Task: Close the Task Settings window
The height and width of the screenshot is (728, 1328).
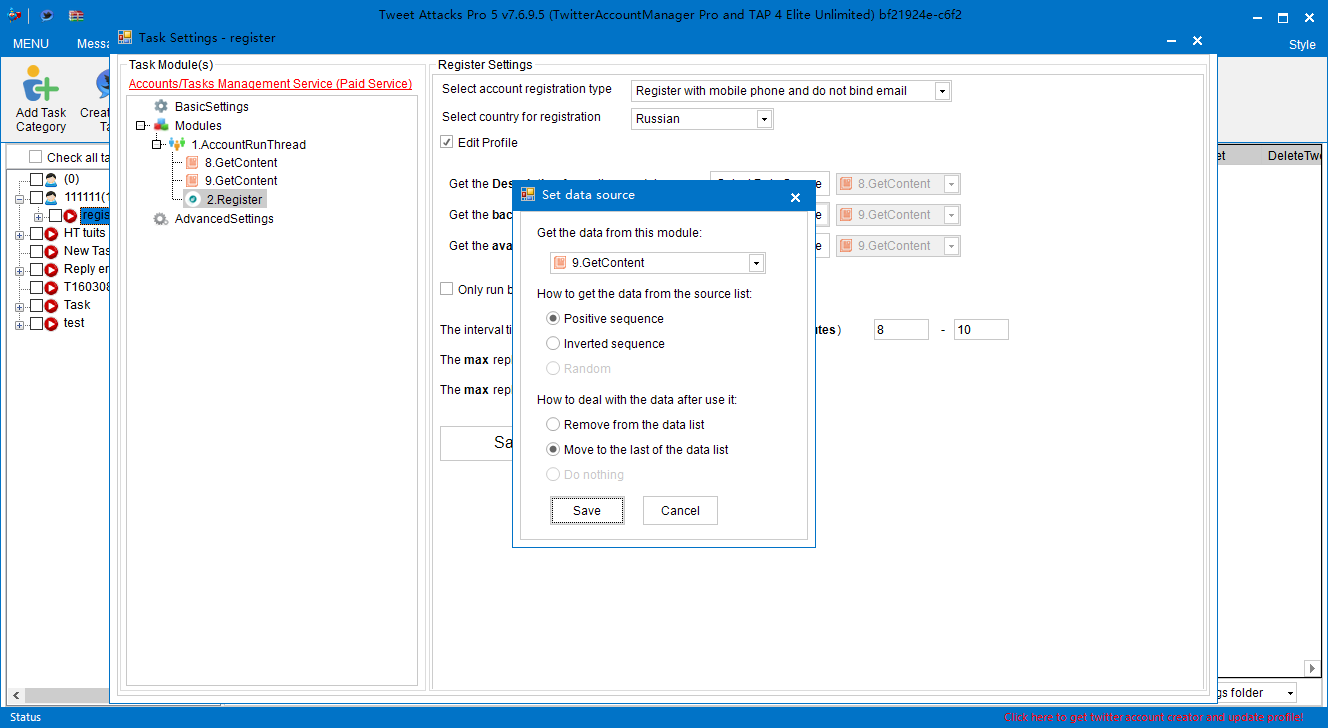Action: tap(1197, 40)
